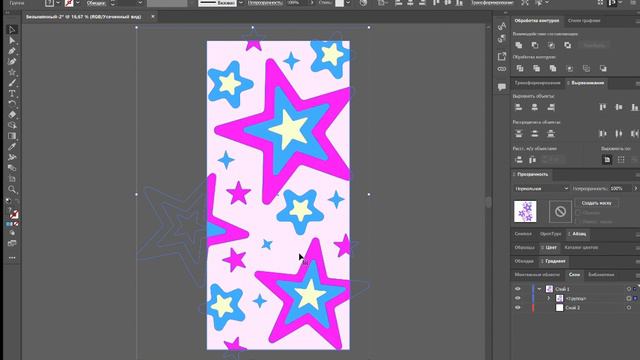The height and width of the screenshot is (360, 640).
Task: Switch to Образцы swatches tab
Action: (524, 248)
